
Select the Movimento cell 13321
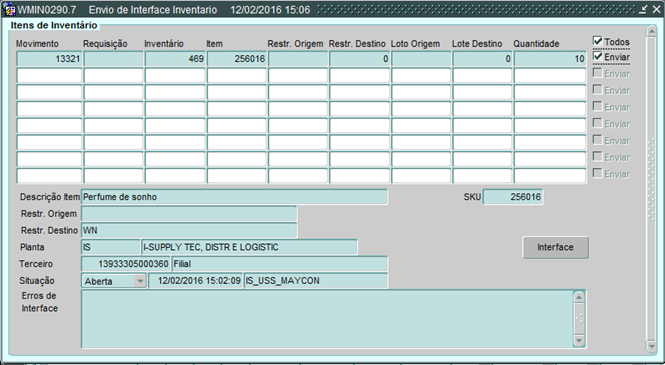(49, 59)
